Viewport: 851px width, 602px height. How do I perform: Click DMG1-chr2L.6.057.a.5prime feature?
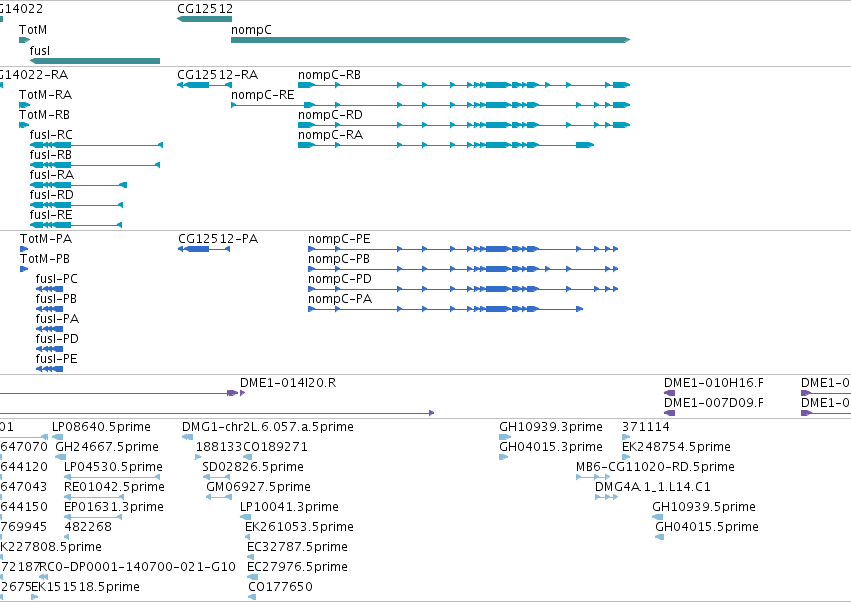coord(188,437)
